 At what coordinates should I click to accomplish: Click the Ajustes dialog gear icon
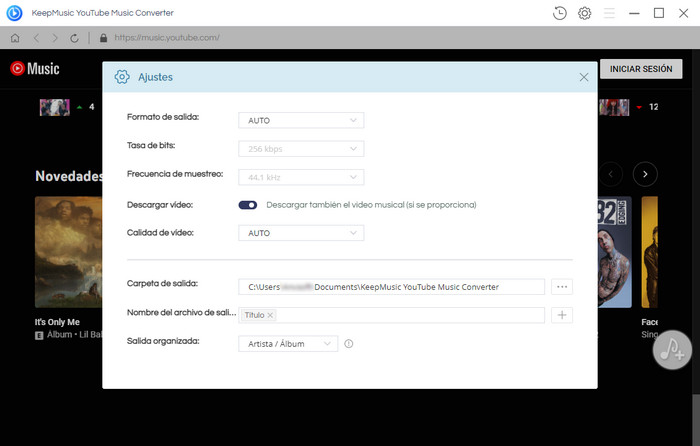point(122,77)
